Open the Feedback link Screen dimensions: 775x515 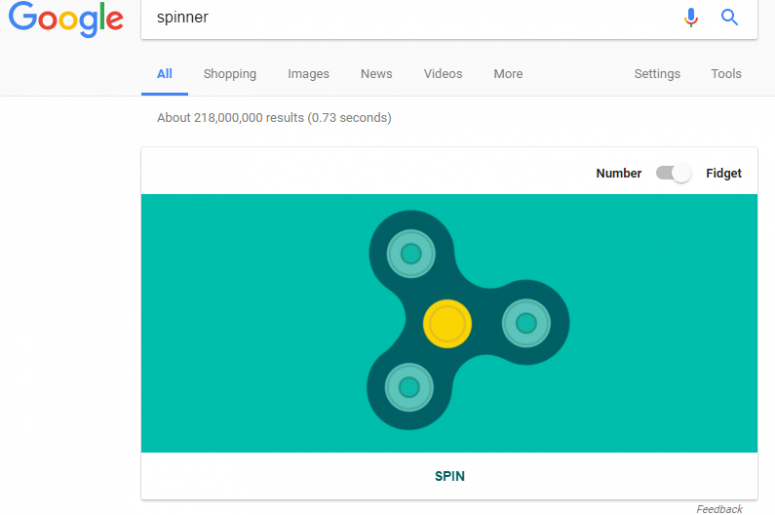pyautogui.click(x=719, y=509)
